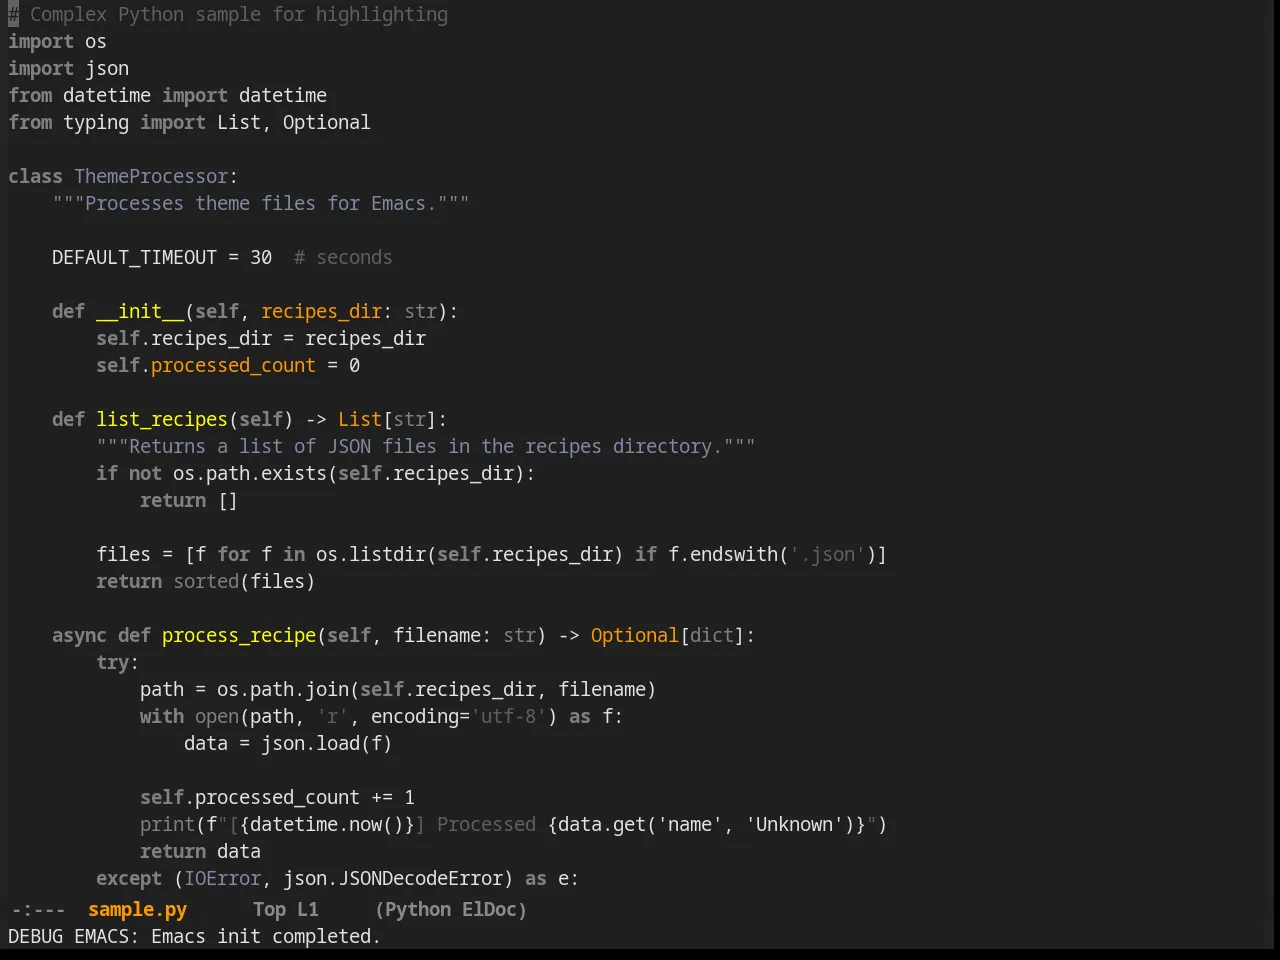Click the 'utf-8' encoding string
Viewport: 1280px width, 960px height.
coord(509,716)
